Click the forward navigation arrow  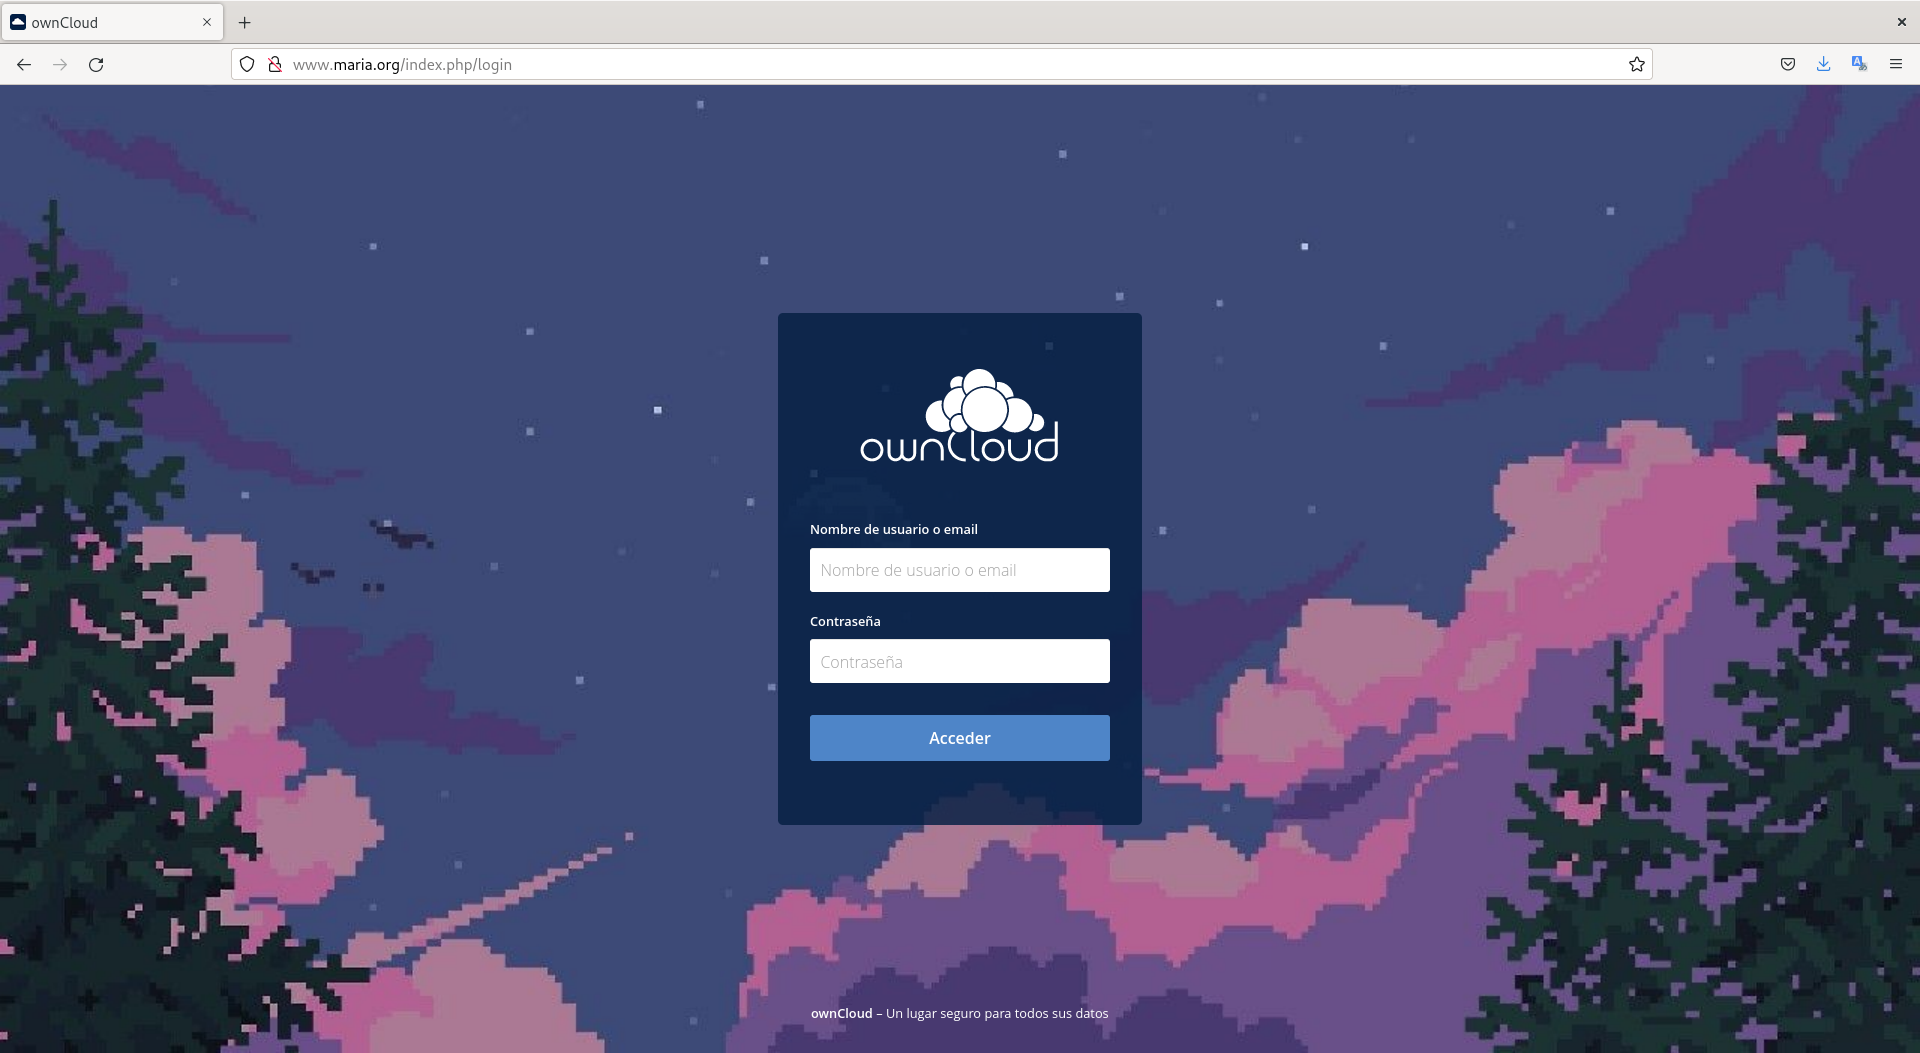click(60, 64)
